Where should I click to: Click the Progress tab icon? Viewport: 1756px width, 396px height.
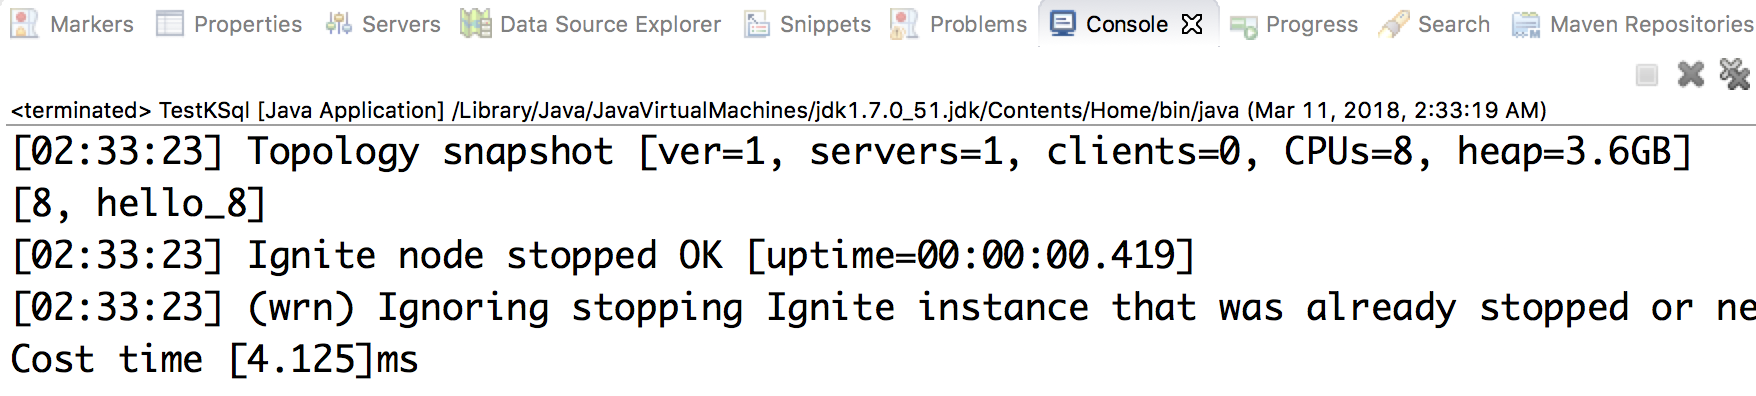[x=1243, y=26]
